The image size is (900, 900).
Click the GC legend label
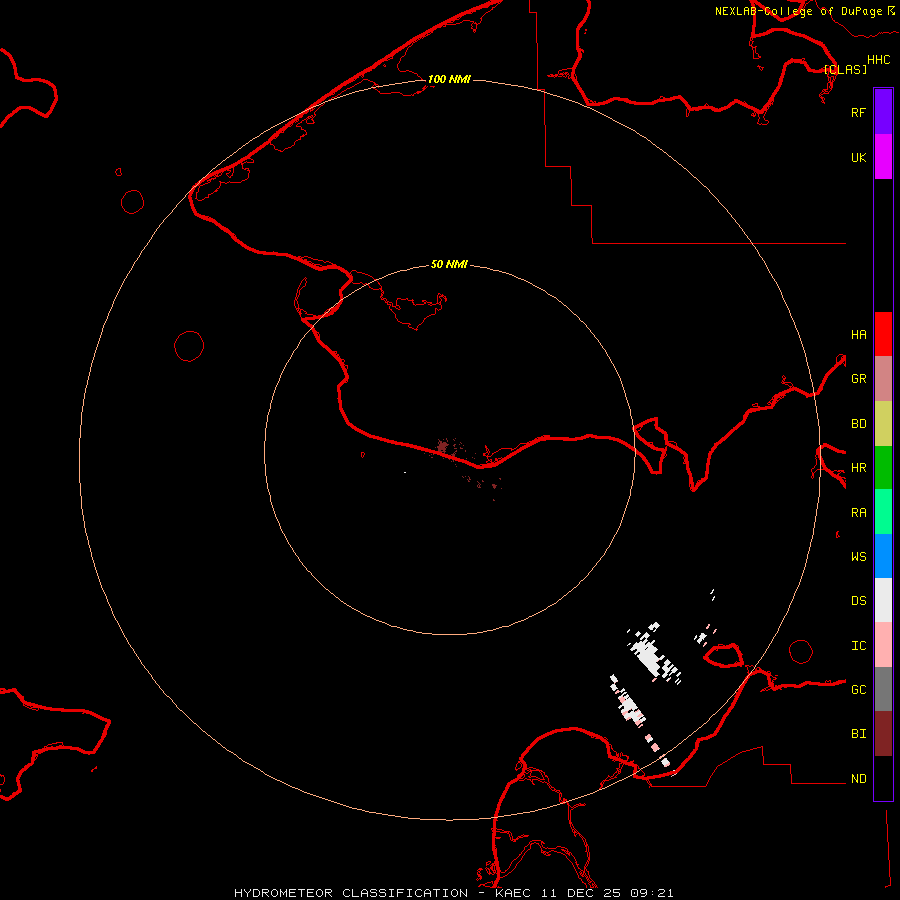pos(858,690)
